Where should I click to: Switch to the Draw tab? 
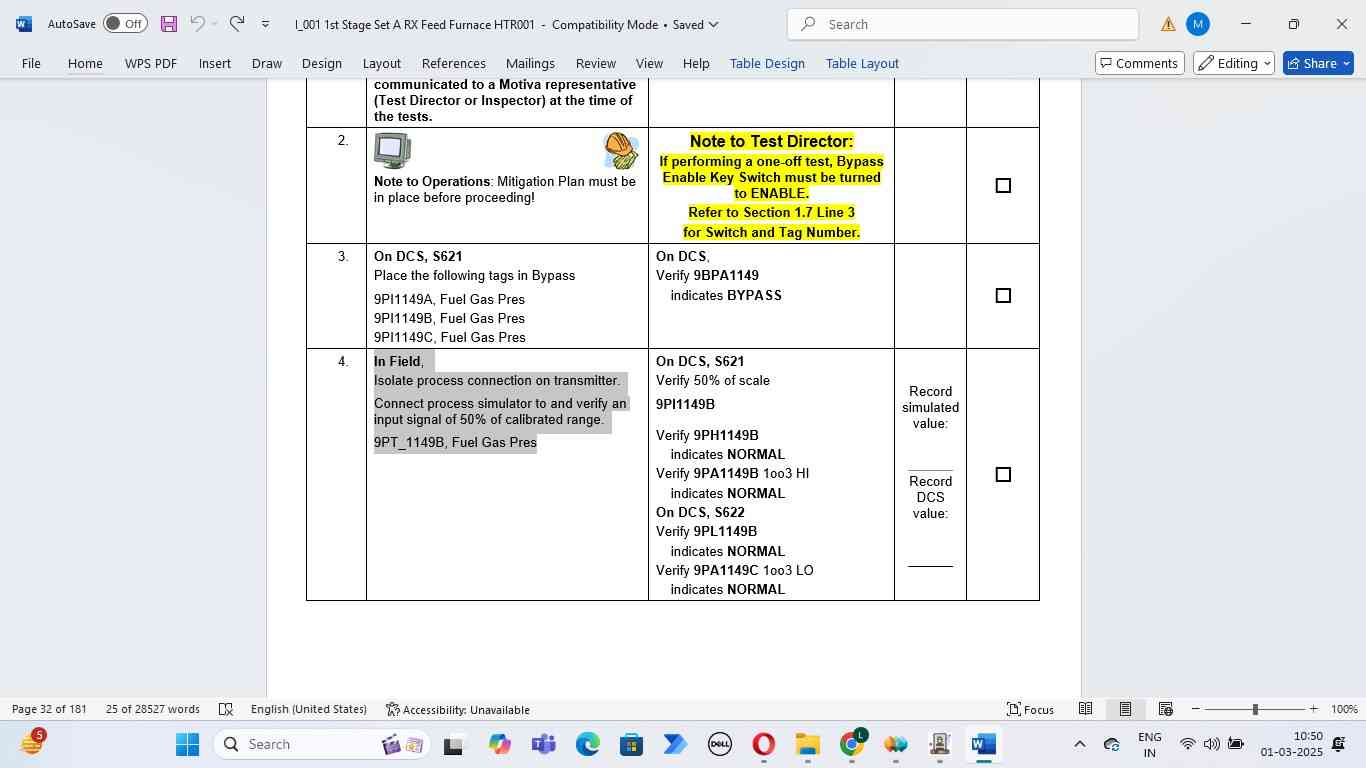pyautogui.click(x=267, y=63)
